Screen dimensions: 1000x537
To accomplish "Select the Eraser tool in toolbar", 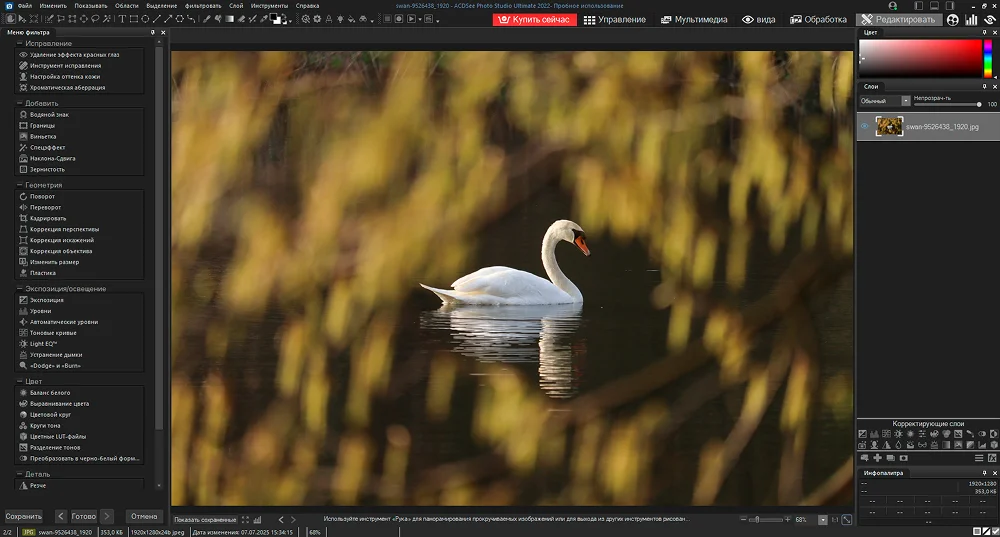I will [x=241, y=19].
